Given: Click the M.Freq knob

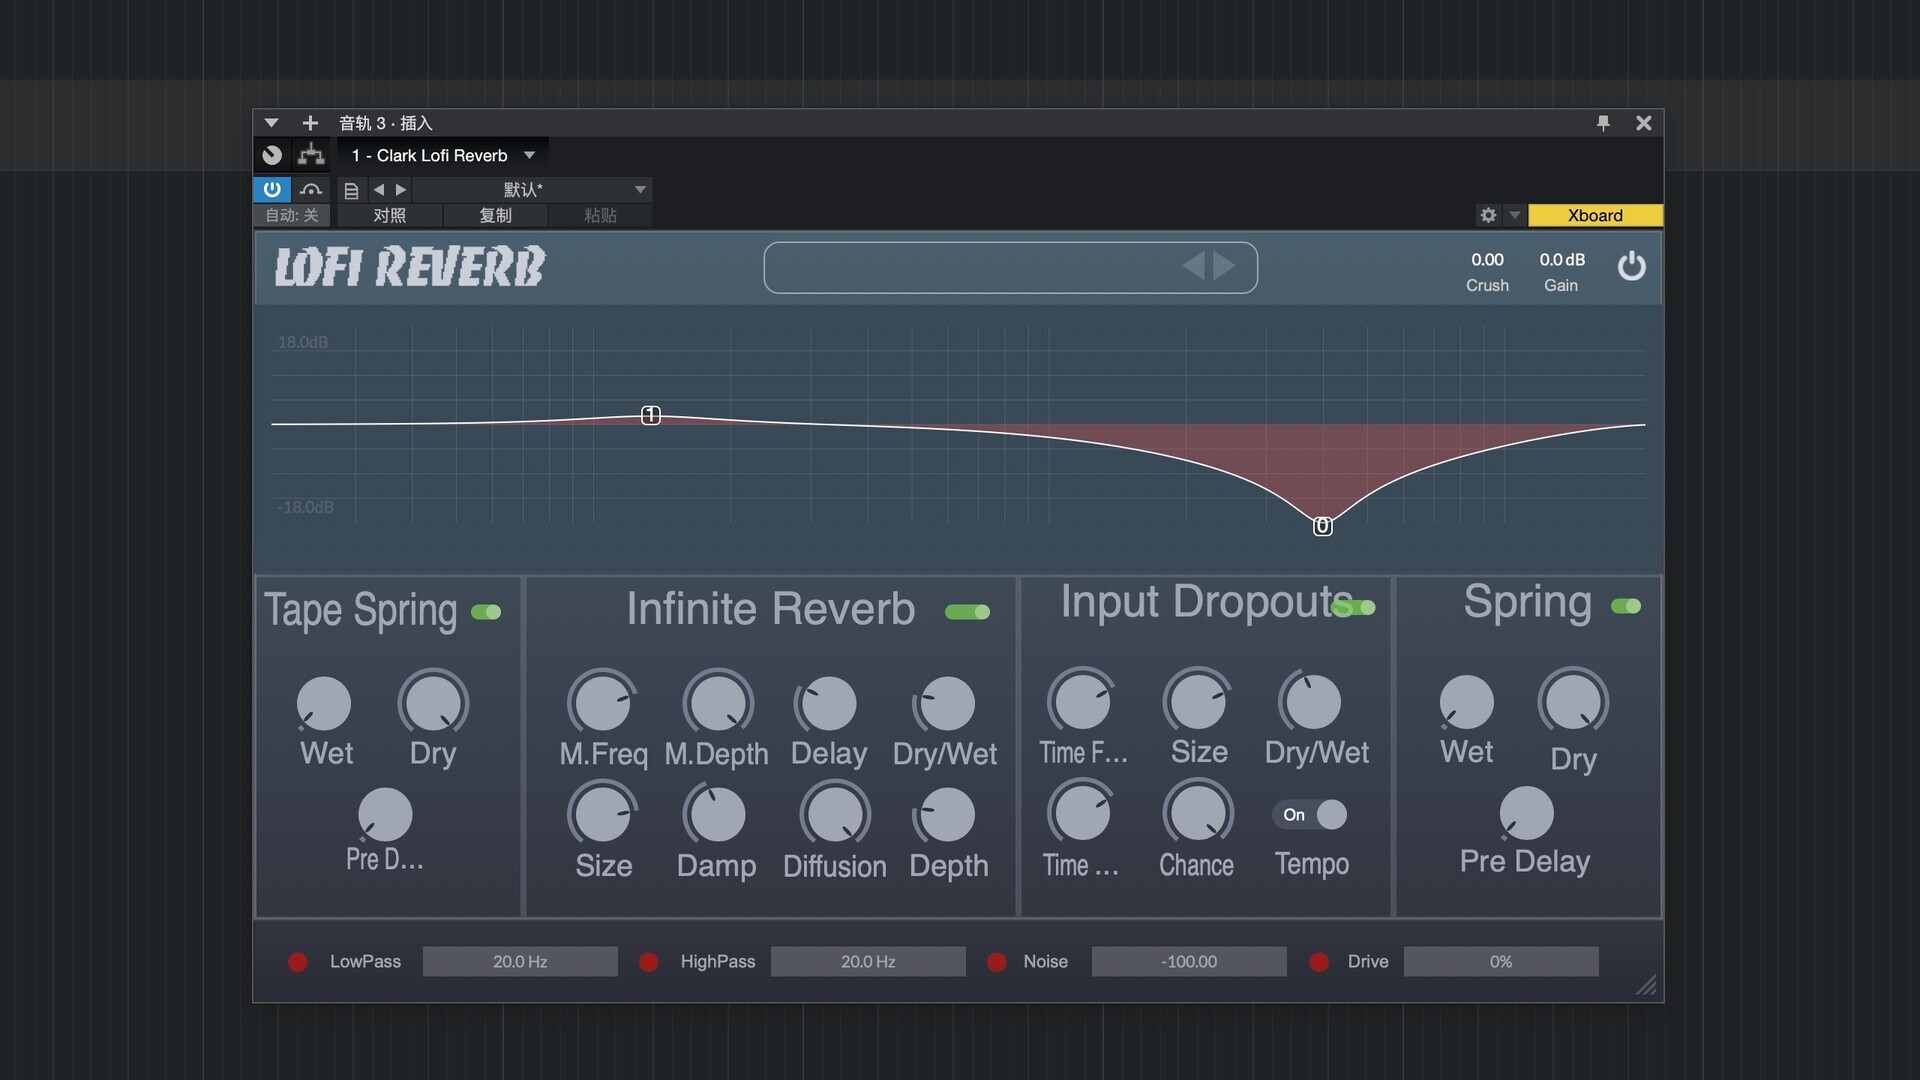Looking at the screenshot, I should click(x=602, y=703).
